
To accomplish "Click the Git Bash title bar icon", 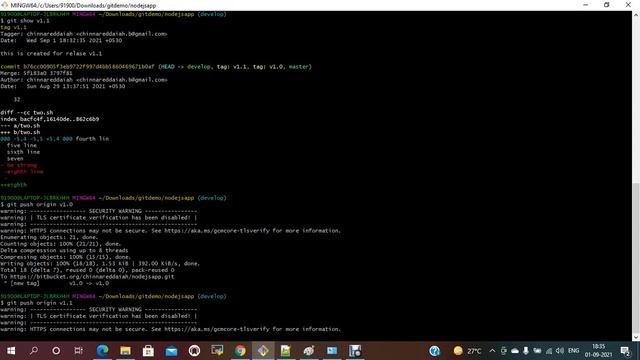I will pyautogui.click(x=4, y=5).
